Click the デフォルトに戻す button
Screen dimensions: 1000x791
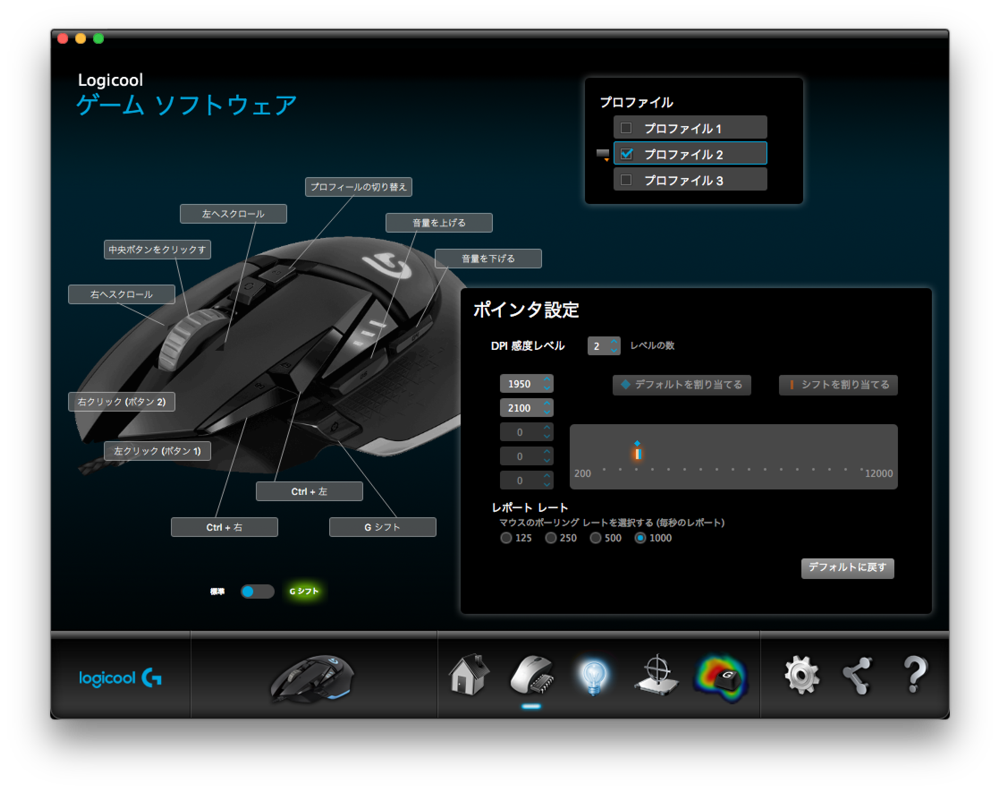pos(848,568)
